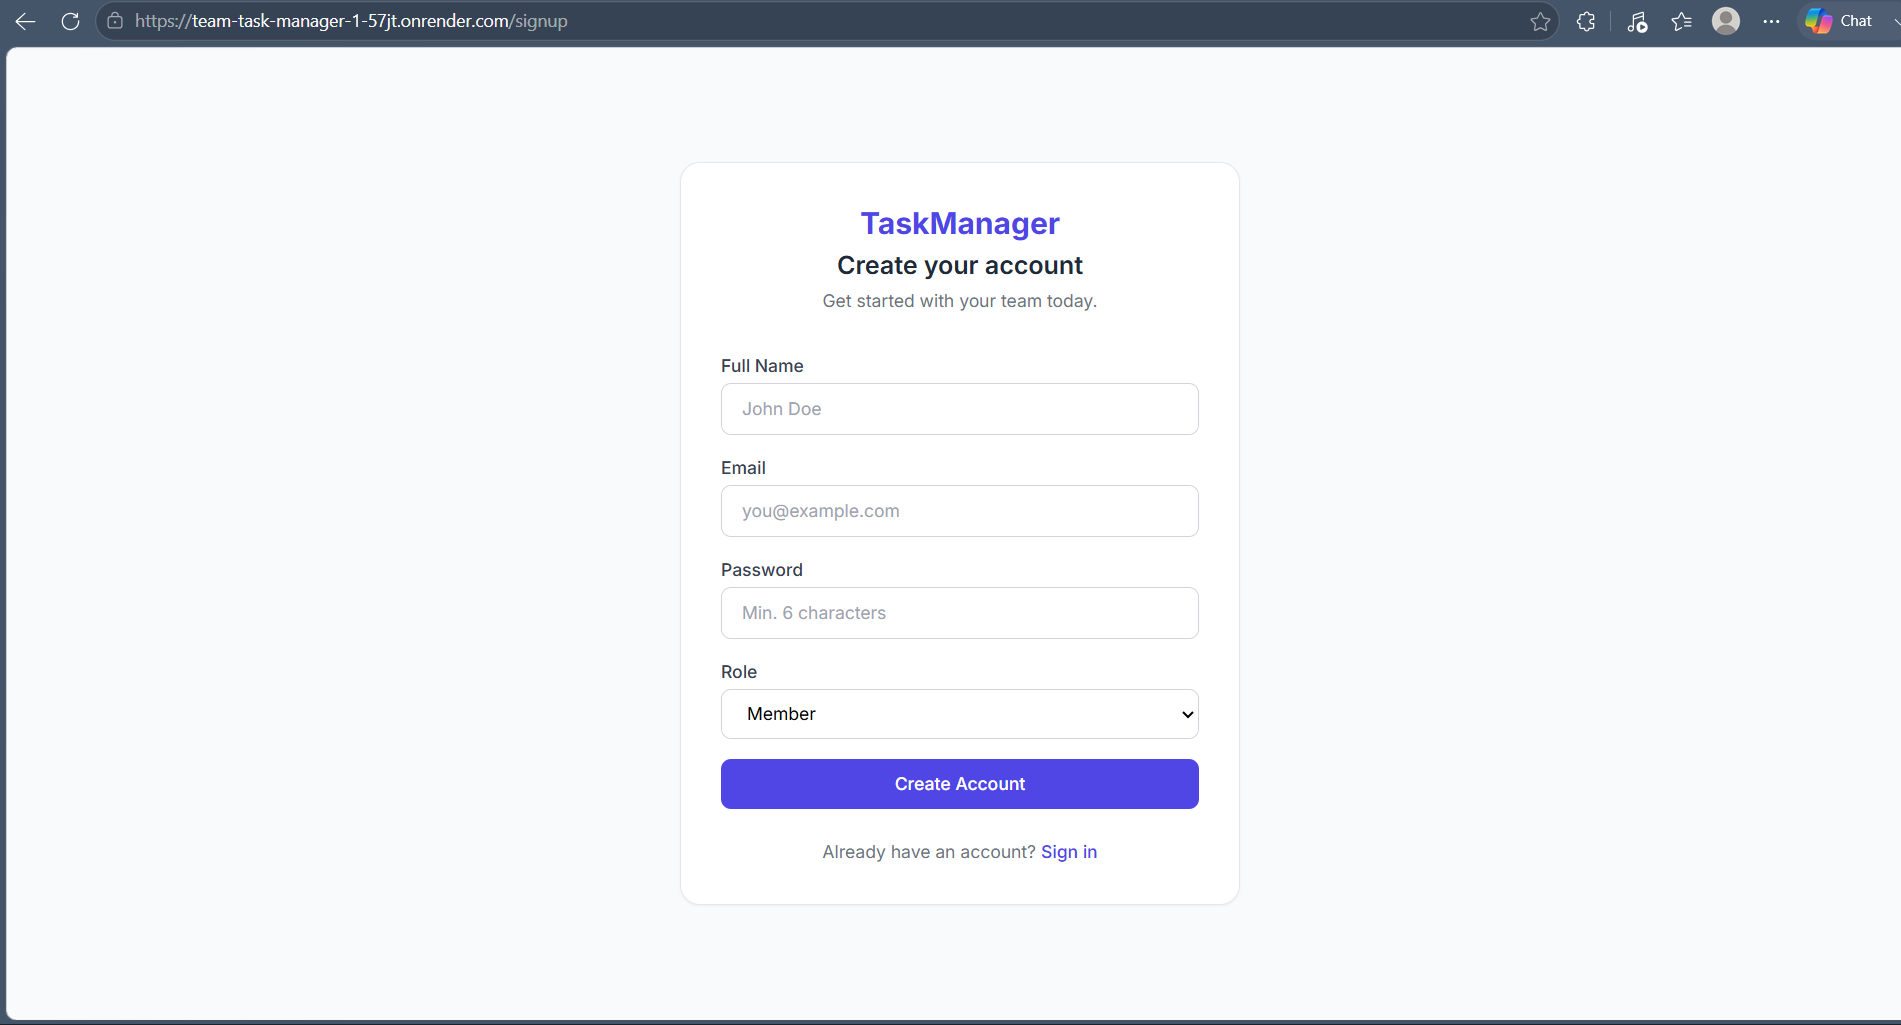Click the Email input field
Viewport: 1901px width, 1025px height.
960,511
